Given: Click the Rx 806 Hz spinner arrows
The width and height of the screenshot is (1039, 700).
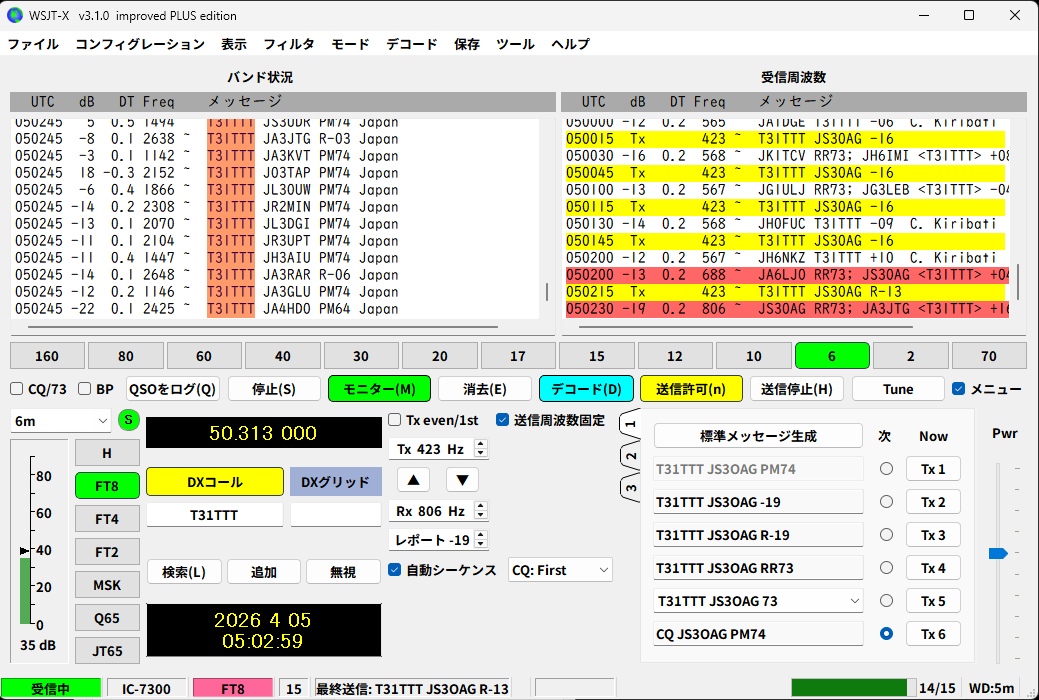Looking at the screenshot, I should pyautogui.click(x=482, y=511).
